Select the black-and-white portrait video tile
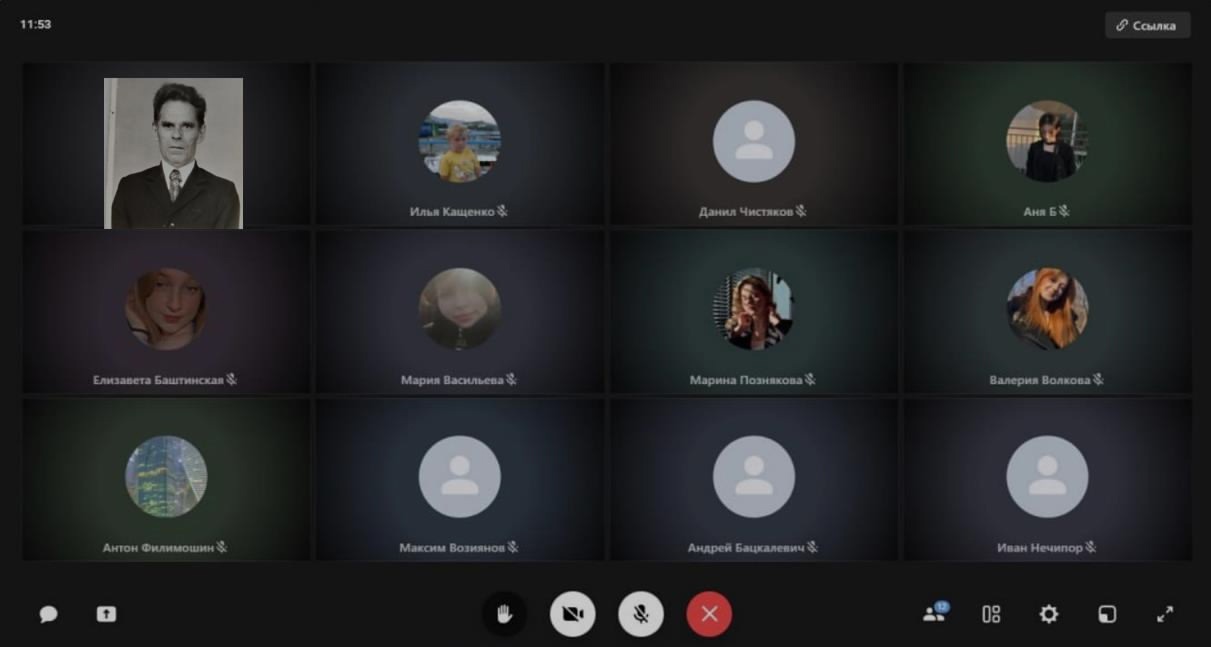Screen dimensions: 1211x647 (x=174, y=153)
